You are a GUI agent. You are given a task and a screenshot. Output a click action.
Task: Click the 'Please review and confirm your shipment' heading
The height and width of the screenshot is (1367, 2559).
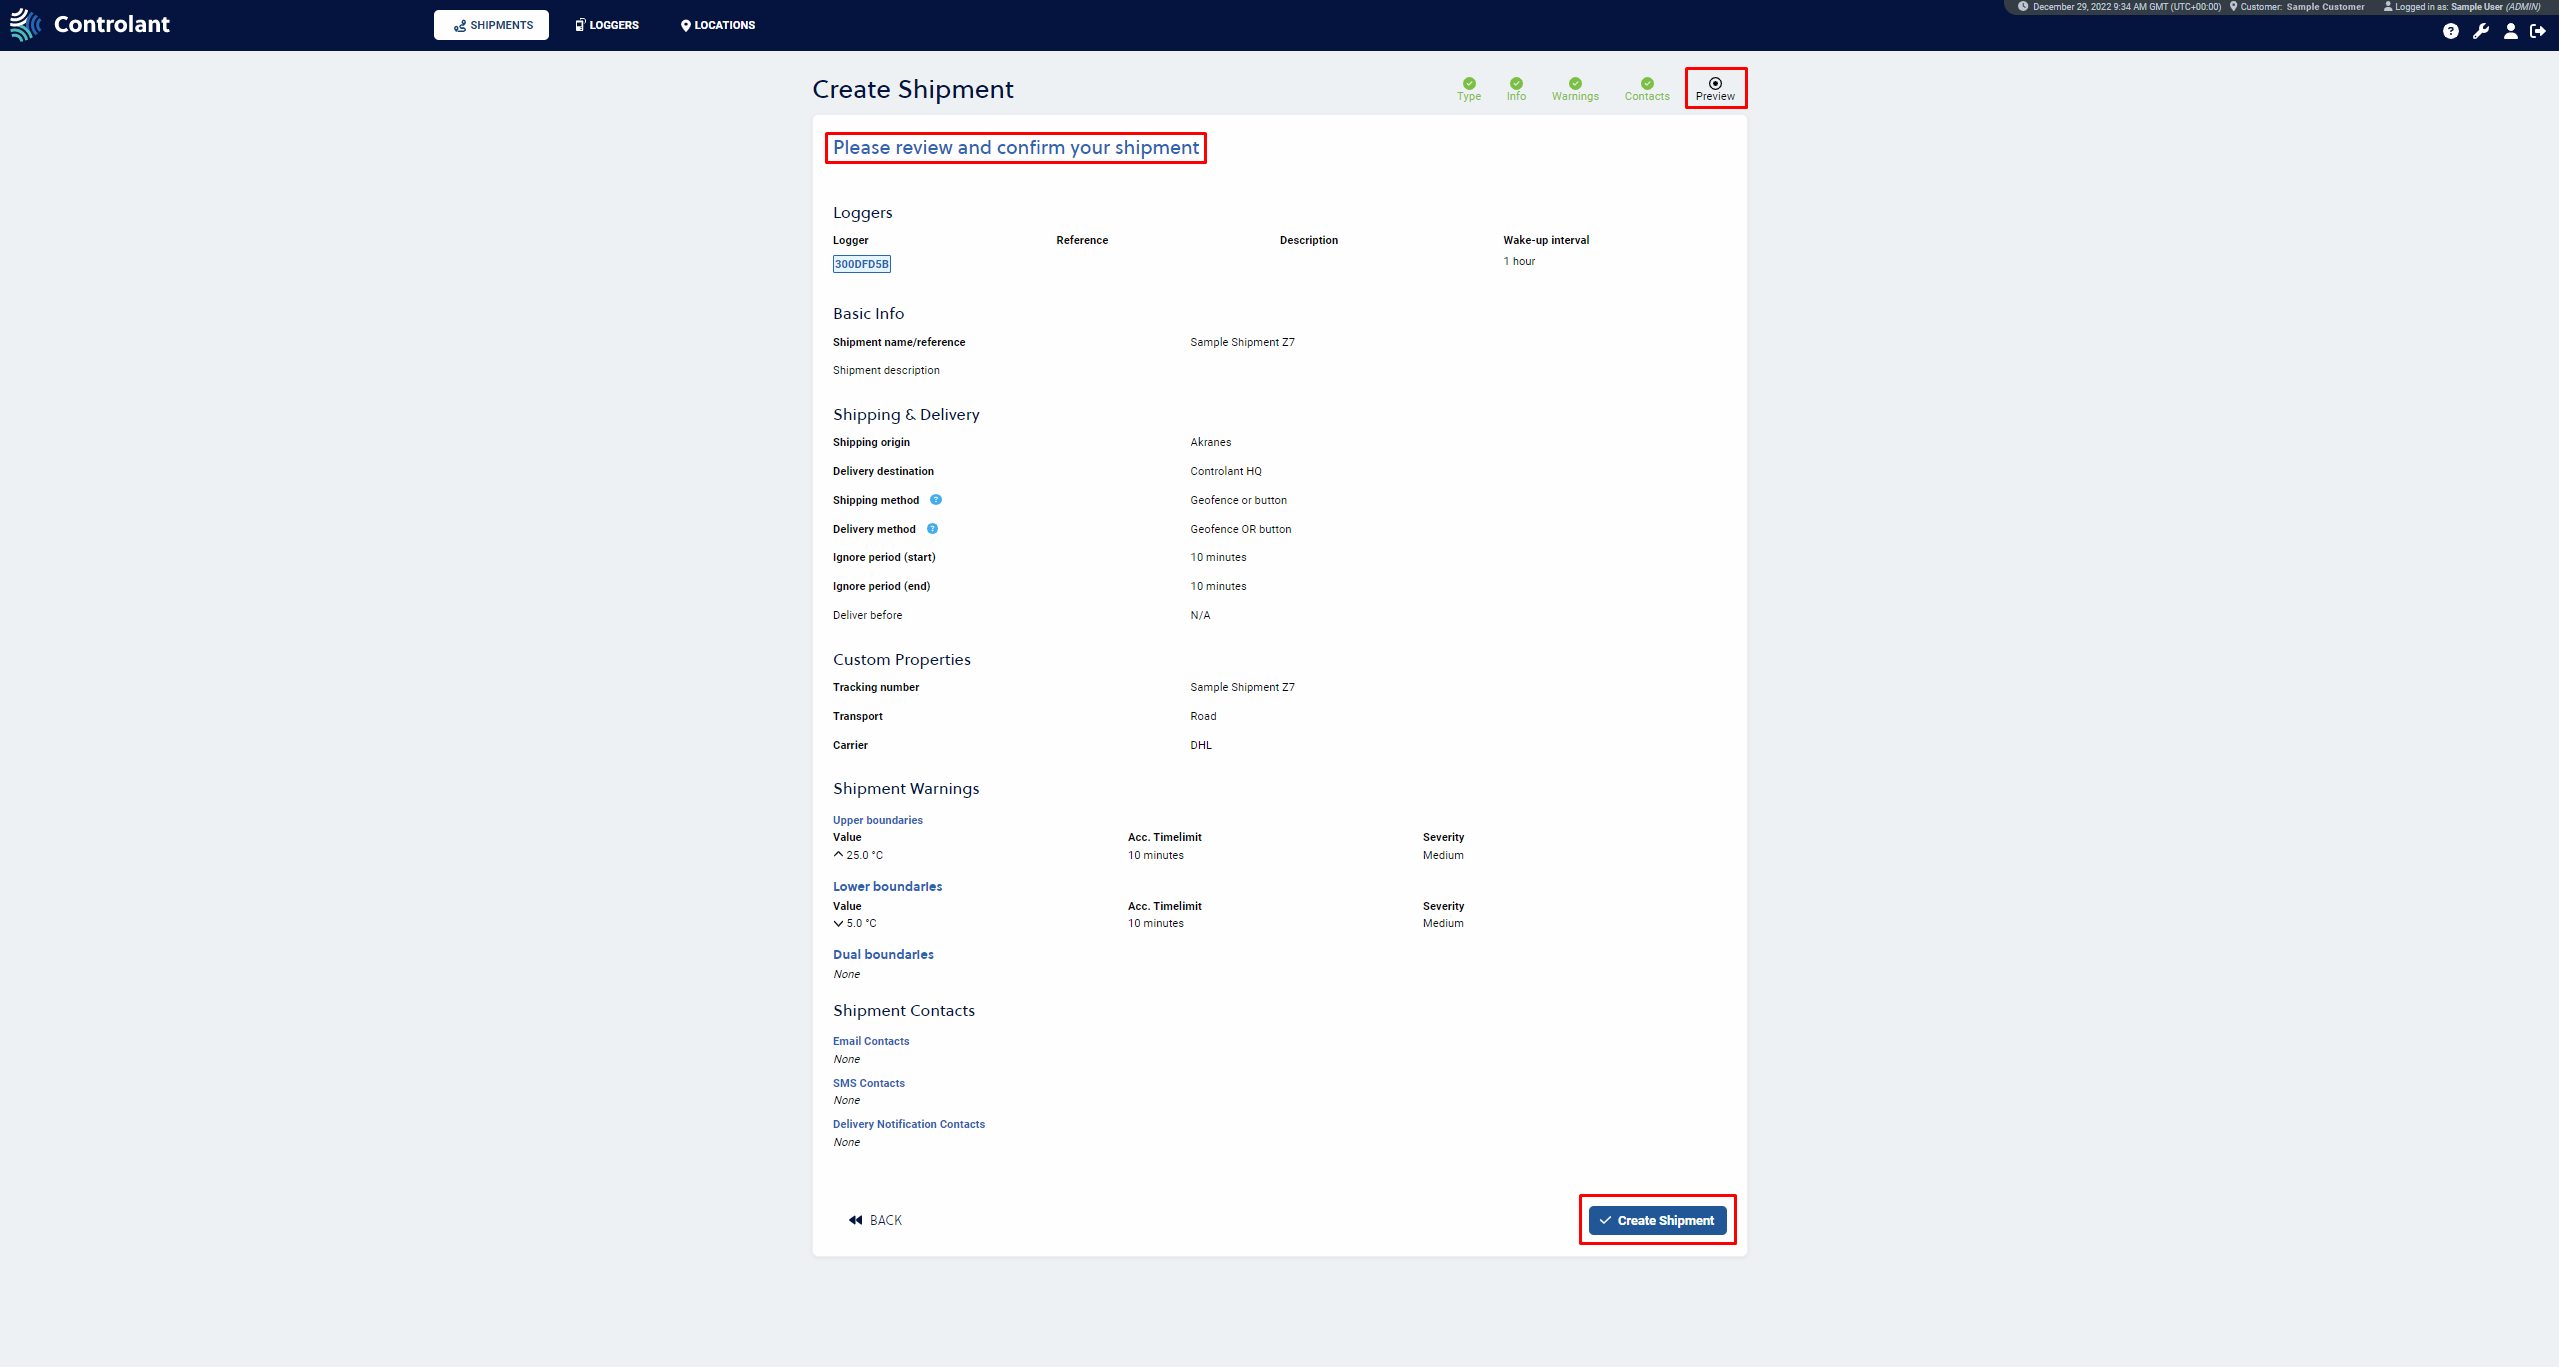tap(1016, 148)
